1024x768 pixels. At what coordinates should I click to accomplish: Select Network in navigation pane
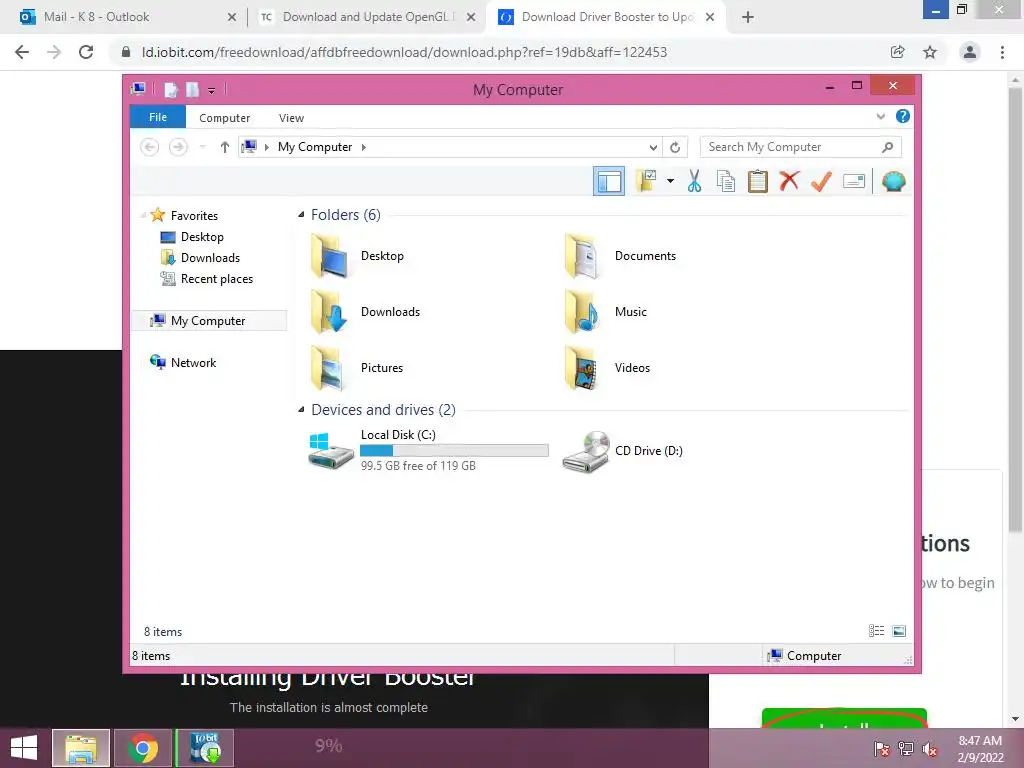193,362
